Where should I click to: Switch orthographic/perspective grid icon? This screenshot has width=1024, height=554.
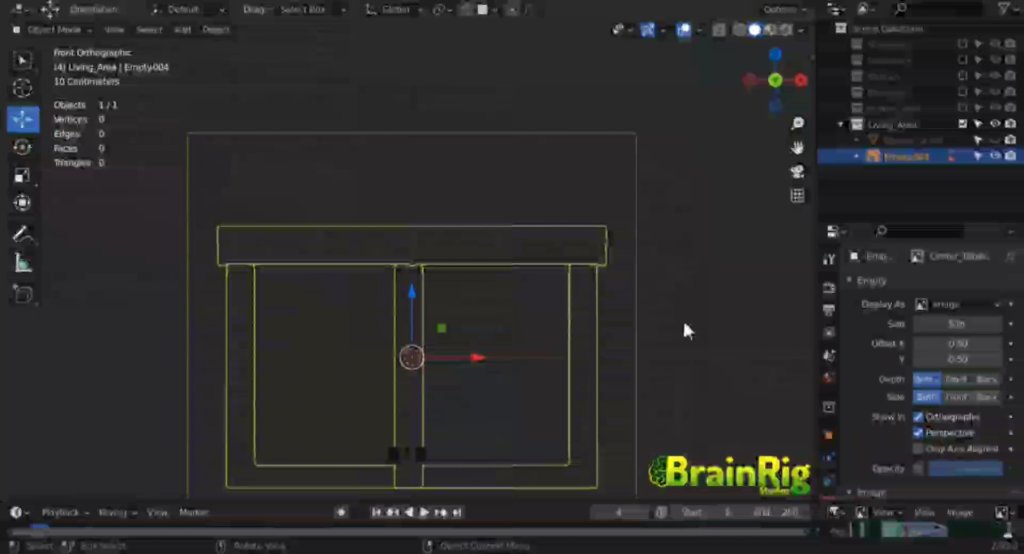(x=797, y=195)
